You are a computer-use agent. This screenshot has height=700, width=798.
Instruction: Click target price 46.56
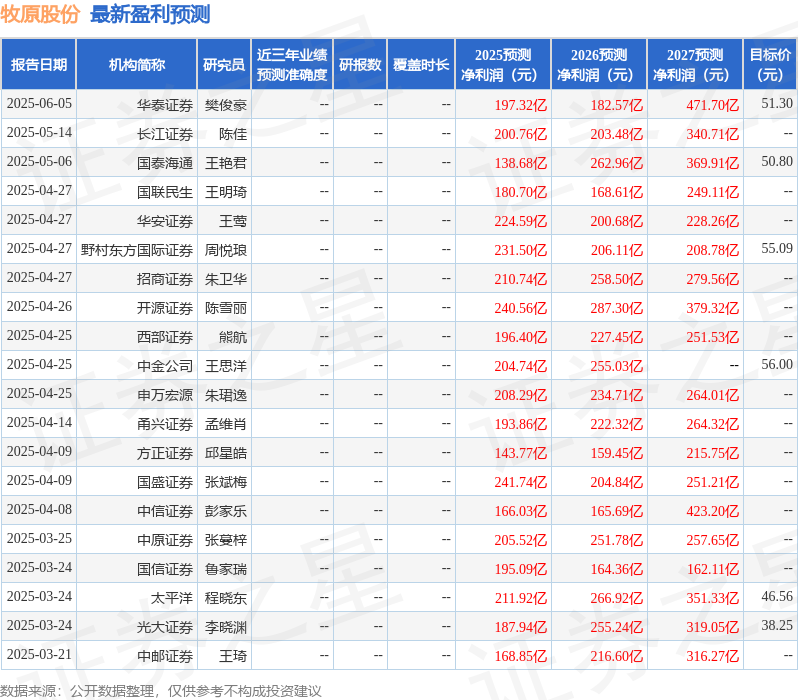777,596
